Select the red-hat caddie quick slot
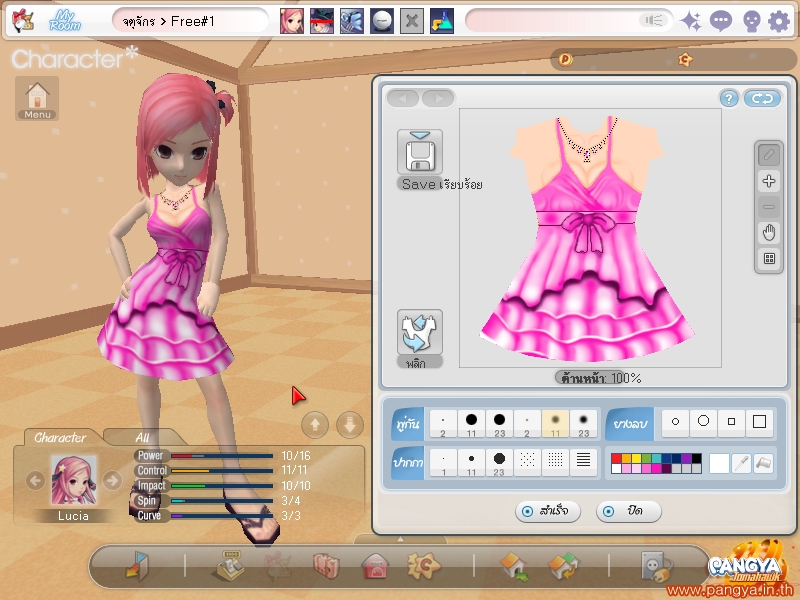The width and height of the screenshot is (800, 600). coord(322,21)
